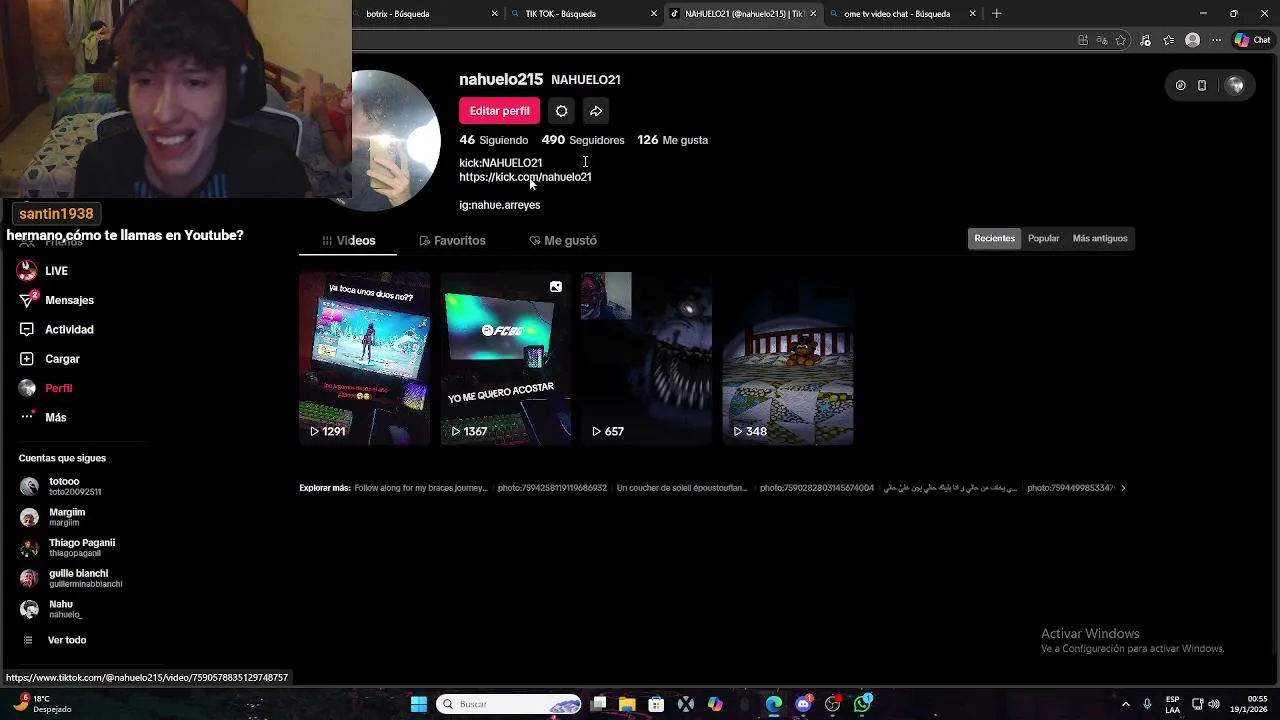Open the video with 1291 views

pyautogui.click(x=364, y=358)
